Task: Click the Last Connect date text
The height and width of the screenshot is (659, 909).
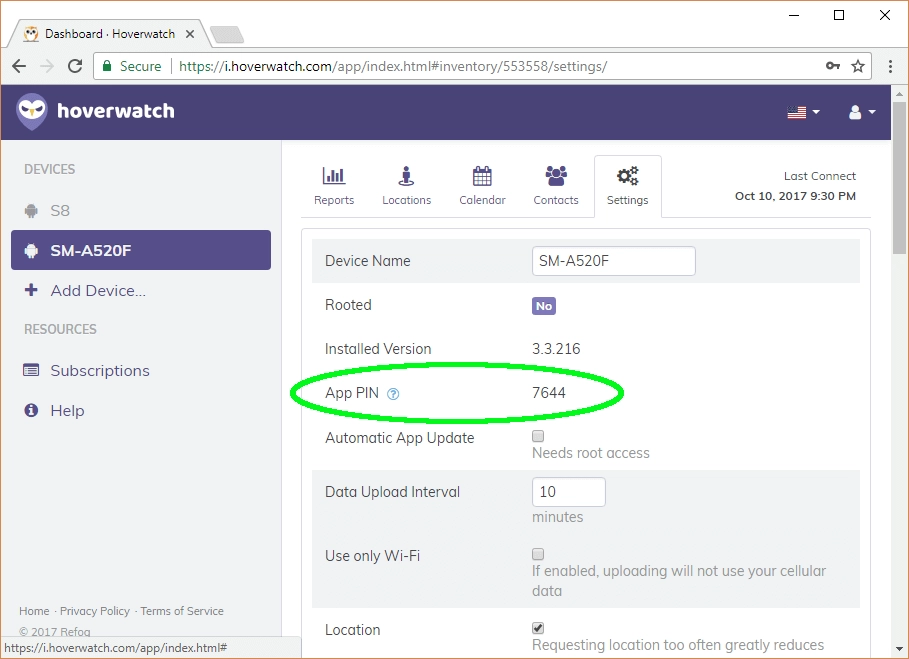Action: click(795, 196)
